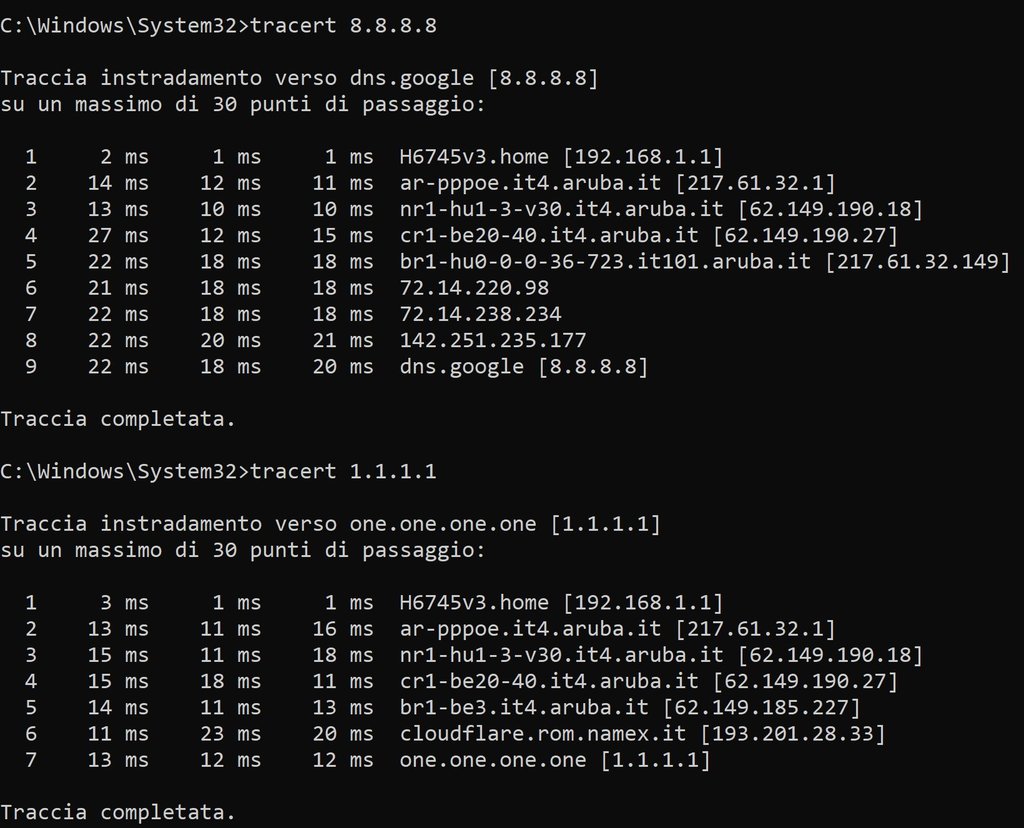This screenshot has width=1024, height=828.
Task: Click the 72.14.238.234 hop address
Action: [x=479, y=314]
